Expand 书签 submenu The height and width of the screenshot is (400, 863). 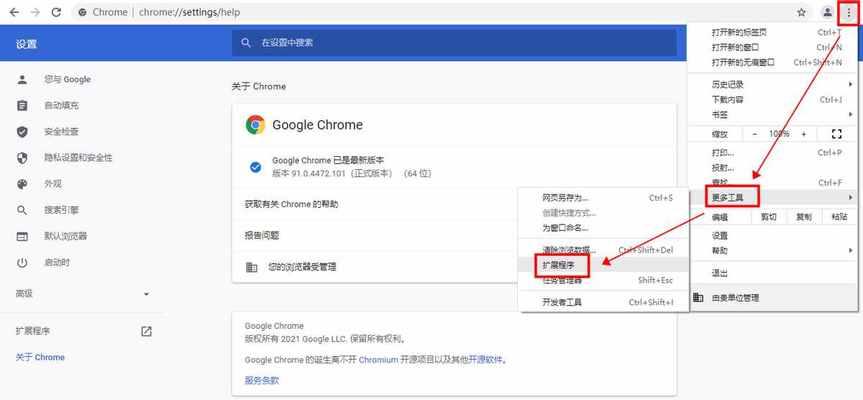coord(773,114)
